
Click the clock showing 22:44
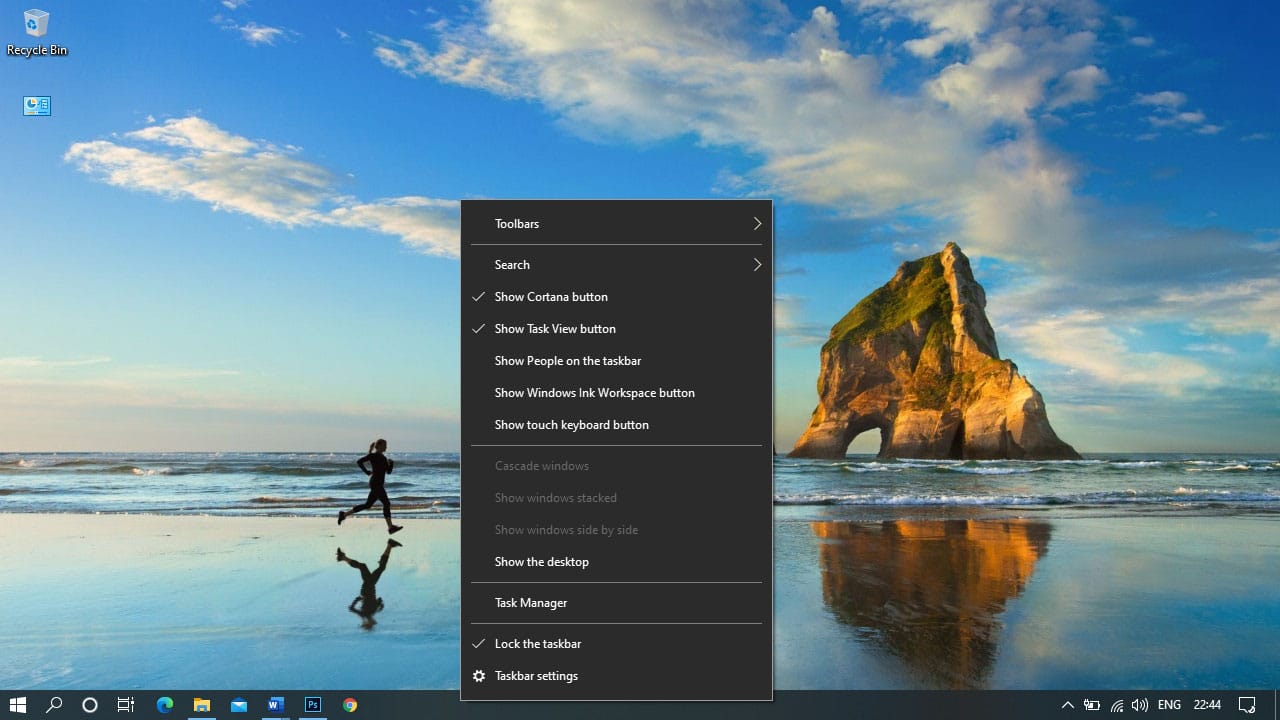pos(1207,705)
